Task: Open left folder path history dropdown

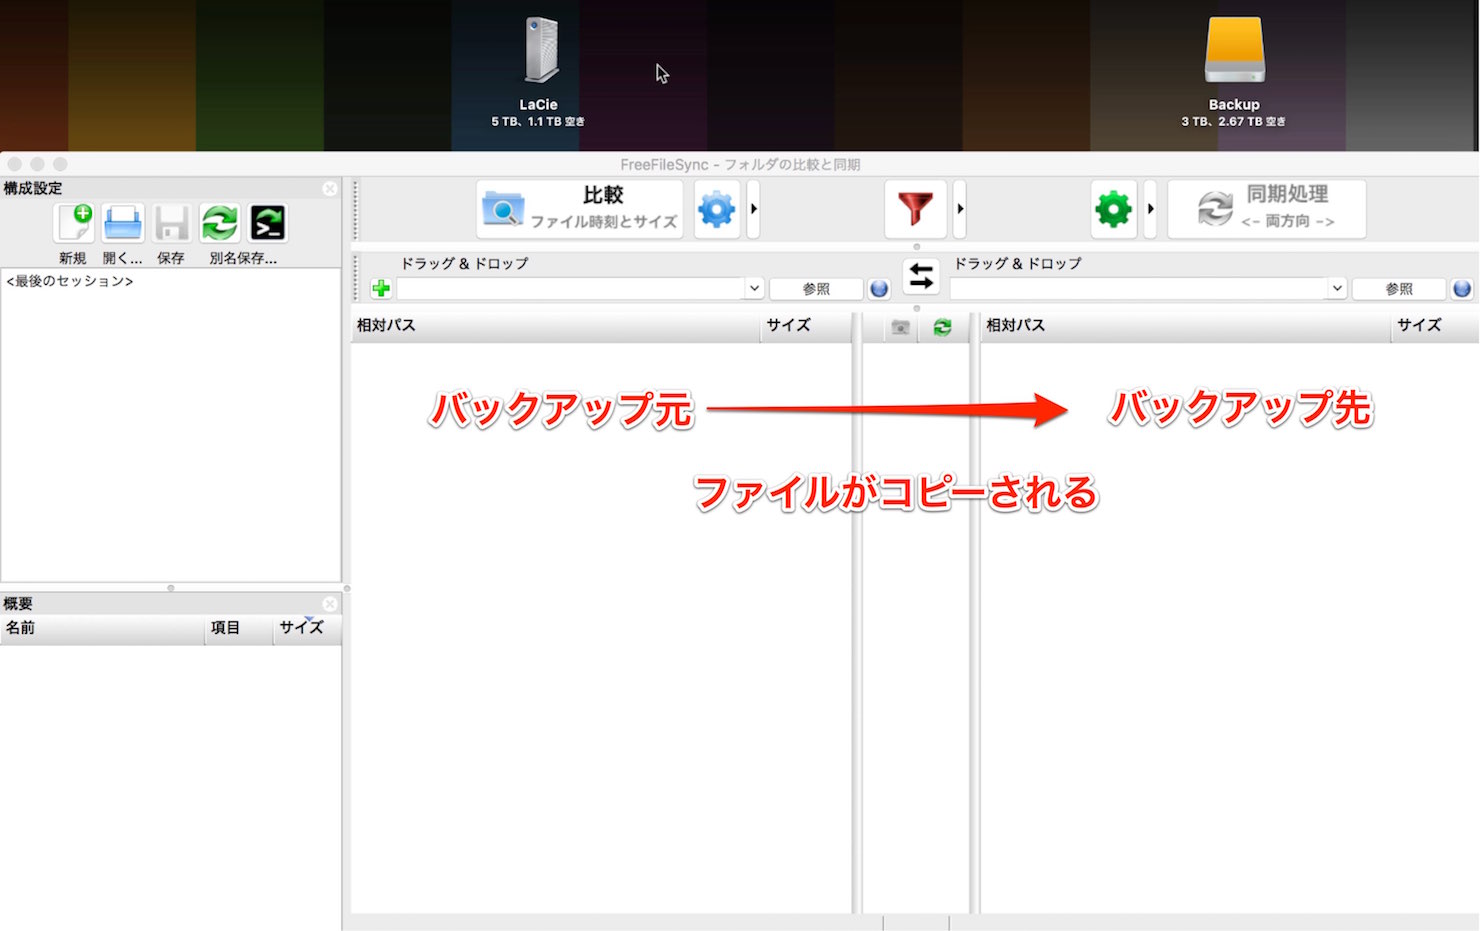Action: pyautogui.click(x=755, y=289)
